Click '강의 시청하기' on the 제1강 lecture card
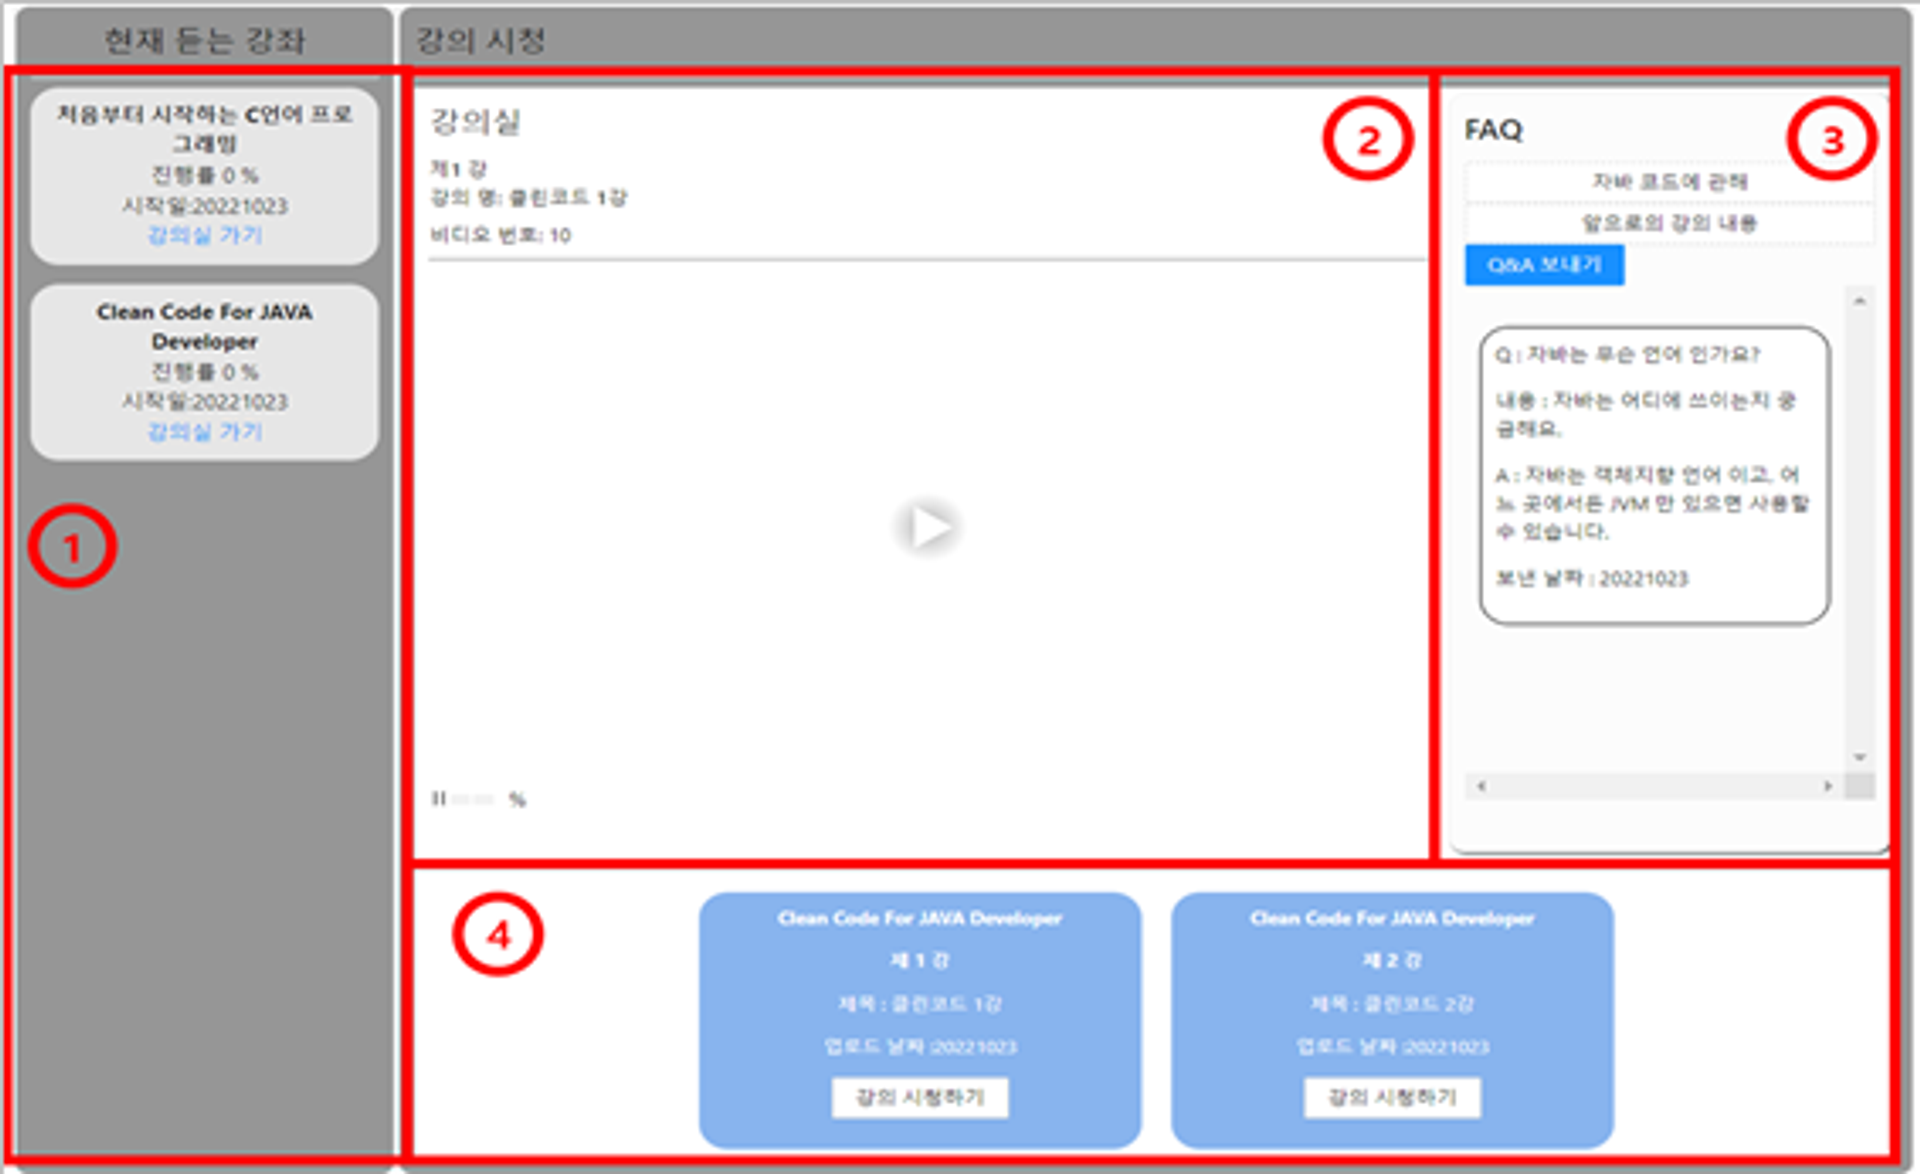1920x1174 pixels. (921, 1098)
